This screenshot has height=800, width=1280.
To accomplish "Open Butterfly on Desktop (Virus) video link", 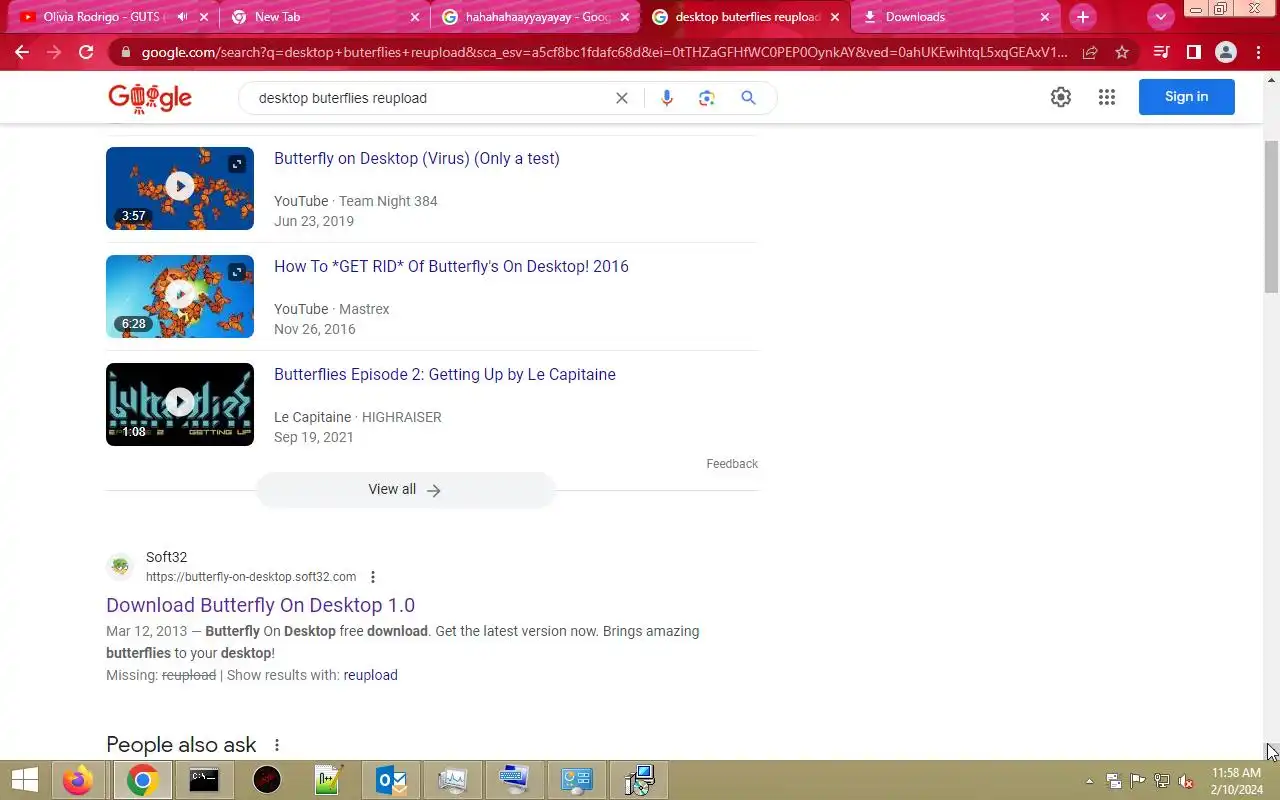I will 417,159.
